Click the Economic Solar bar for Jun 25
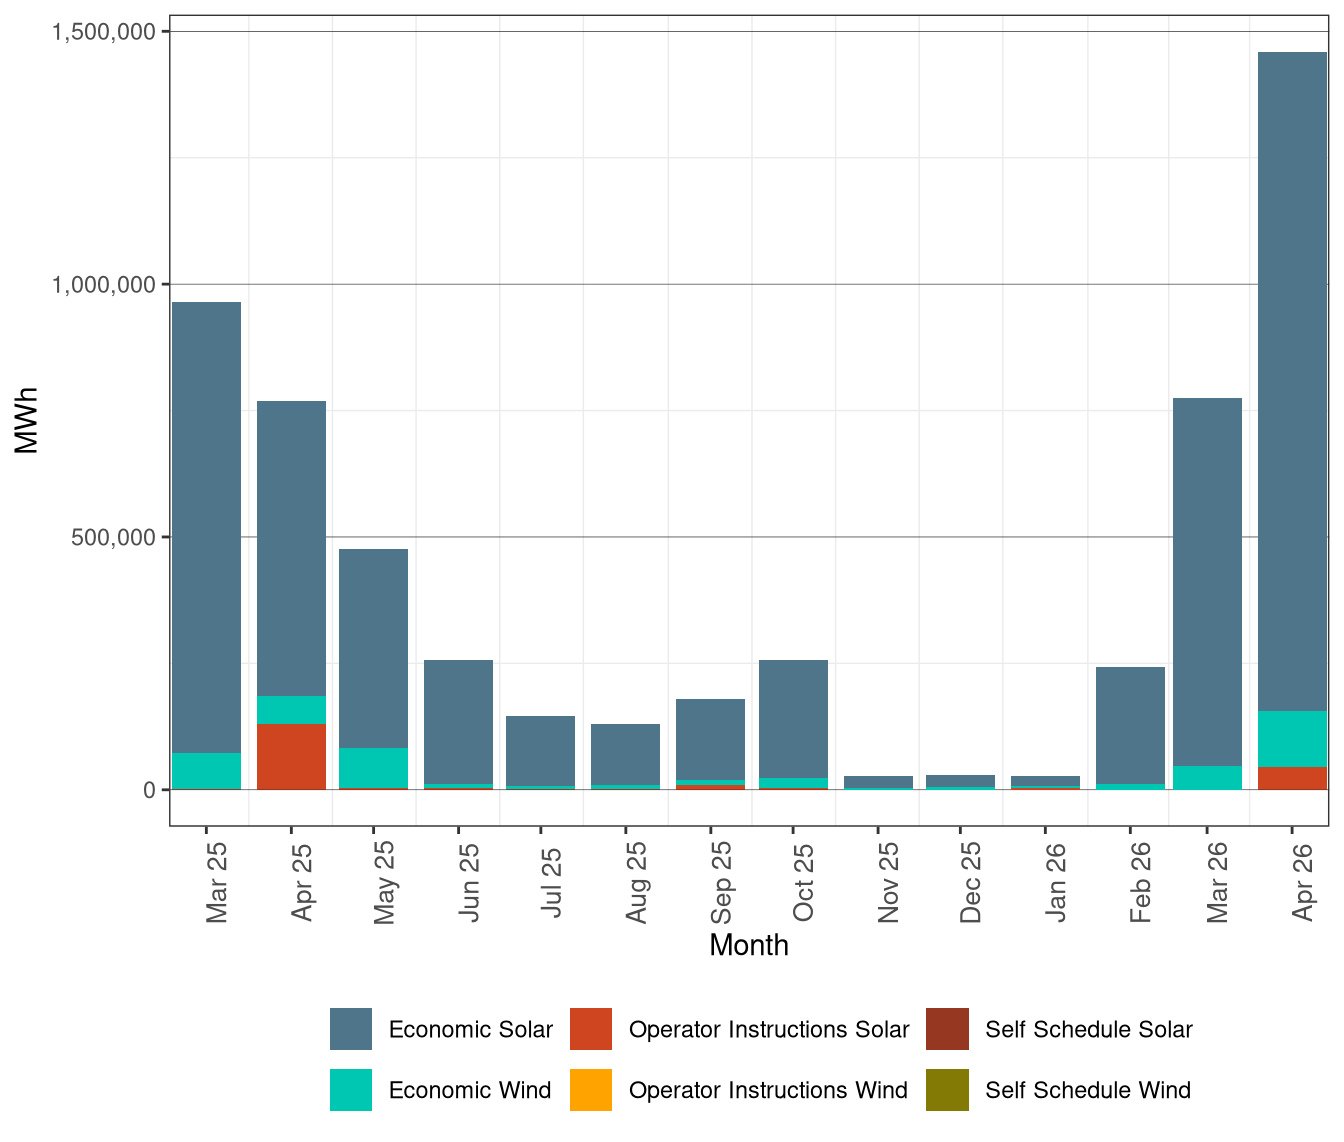Viewport: 1344px width, 1142px height. point(459,722)
